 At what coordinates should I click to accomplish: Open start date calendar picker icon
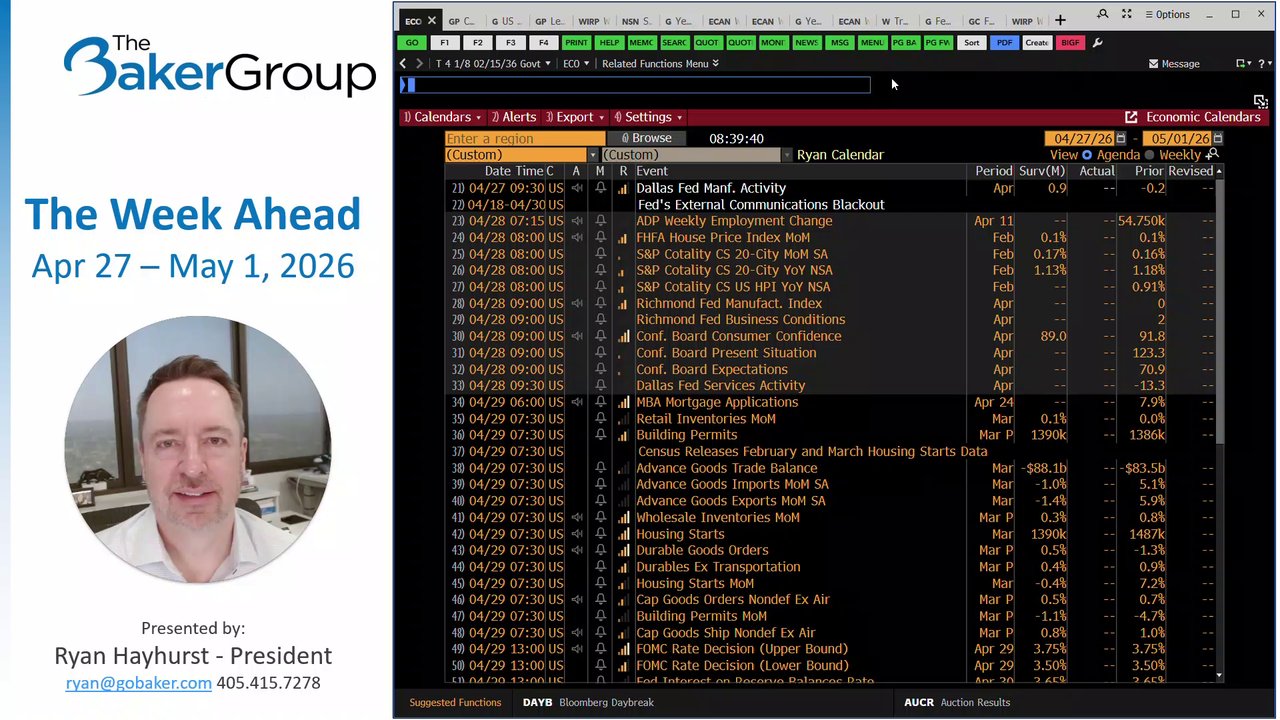(1121, 138)
